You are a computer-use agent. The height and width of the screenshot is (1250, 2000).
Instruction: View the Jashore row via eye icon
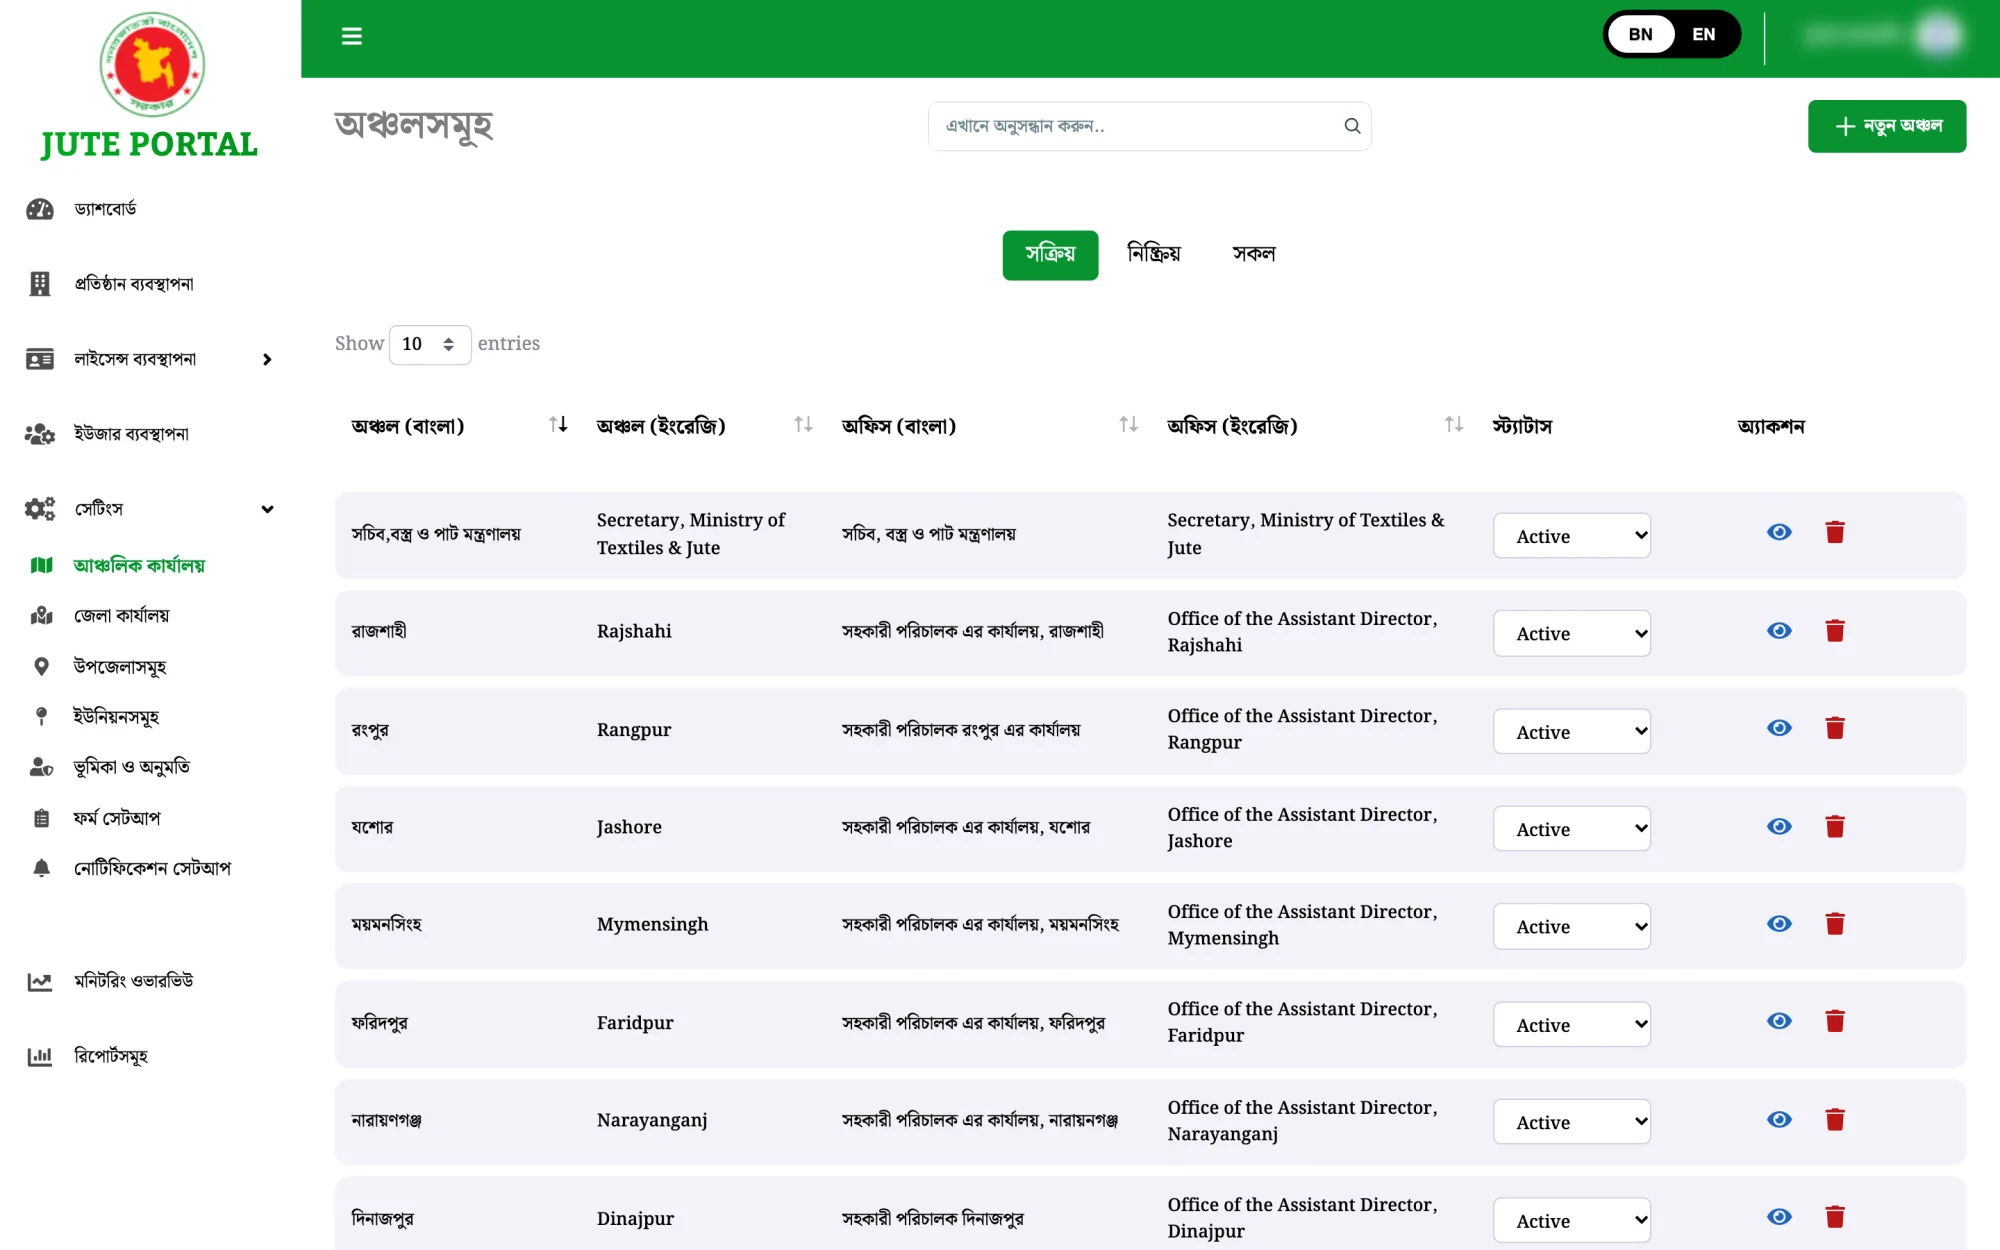click(1779, 827)
